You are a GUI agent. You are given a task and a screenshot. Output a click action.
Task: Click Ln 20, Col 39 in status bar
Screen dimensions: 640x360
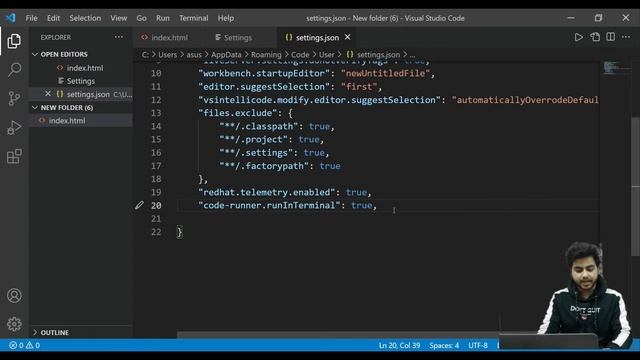[399, 345]
